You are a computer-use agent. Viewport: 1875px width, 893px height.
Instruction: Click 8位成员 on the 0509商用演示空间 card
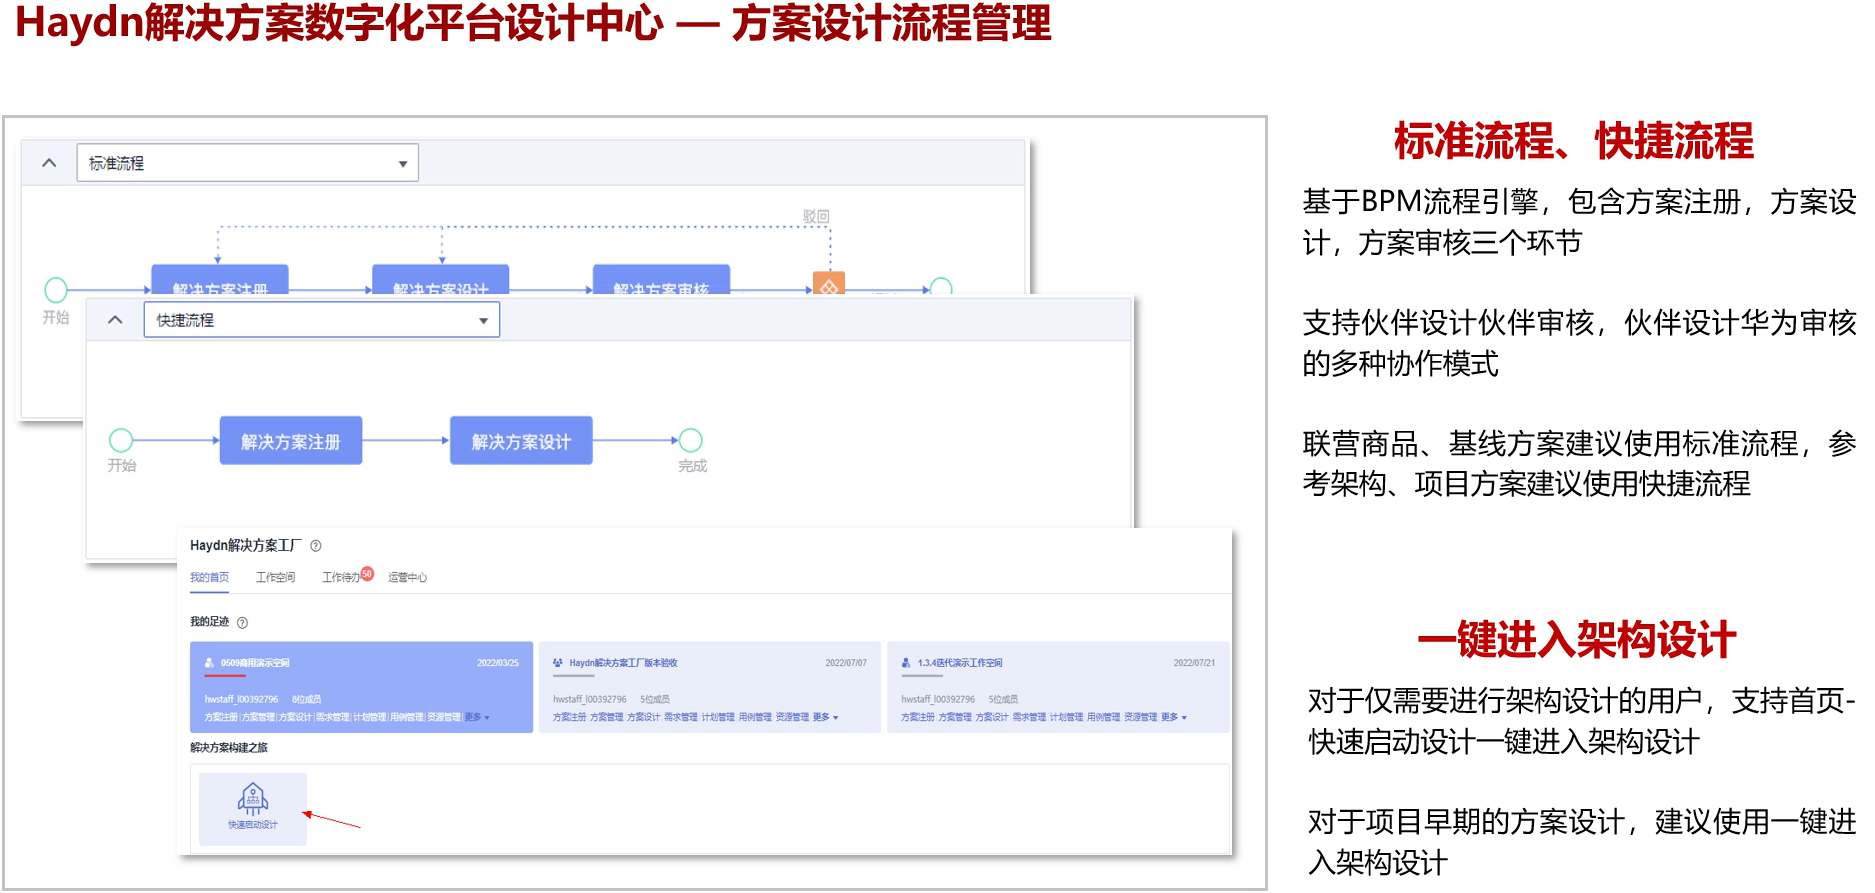click(x=306, y=699)
